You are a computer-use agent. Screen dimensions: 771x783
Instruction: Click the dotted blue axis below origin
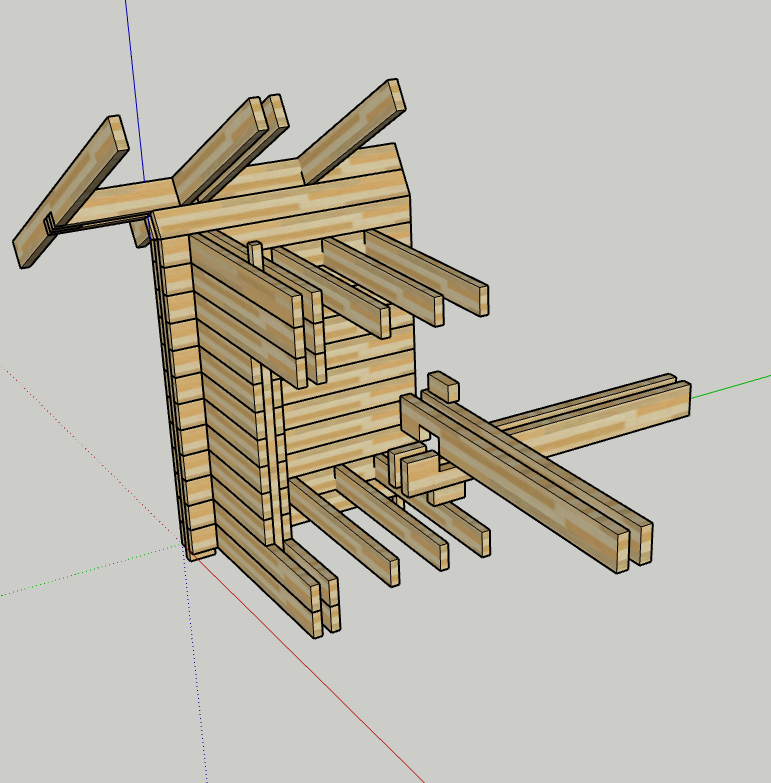click(x=197, y=669)
